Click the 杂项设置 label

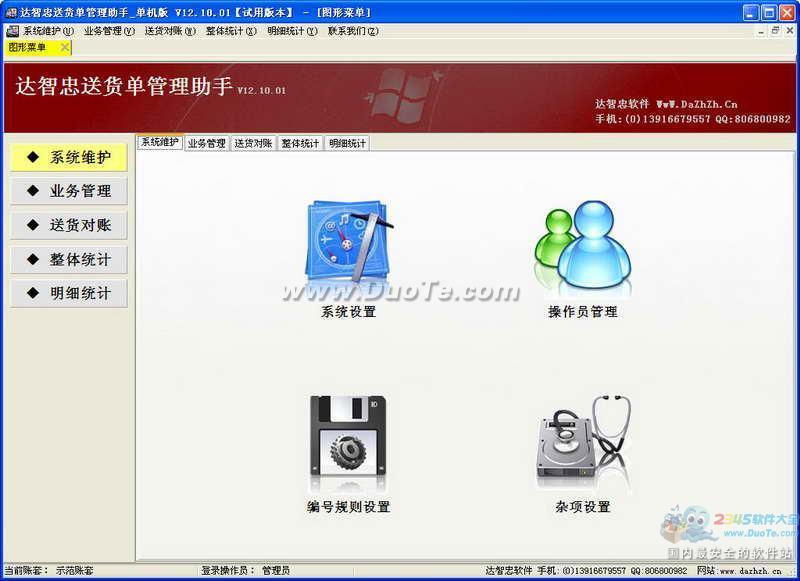[x=583, y=507]
